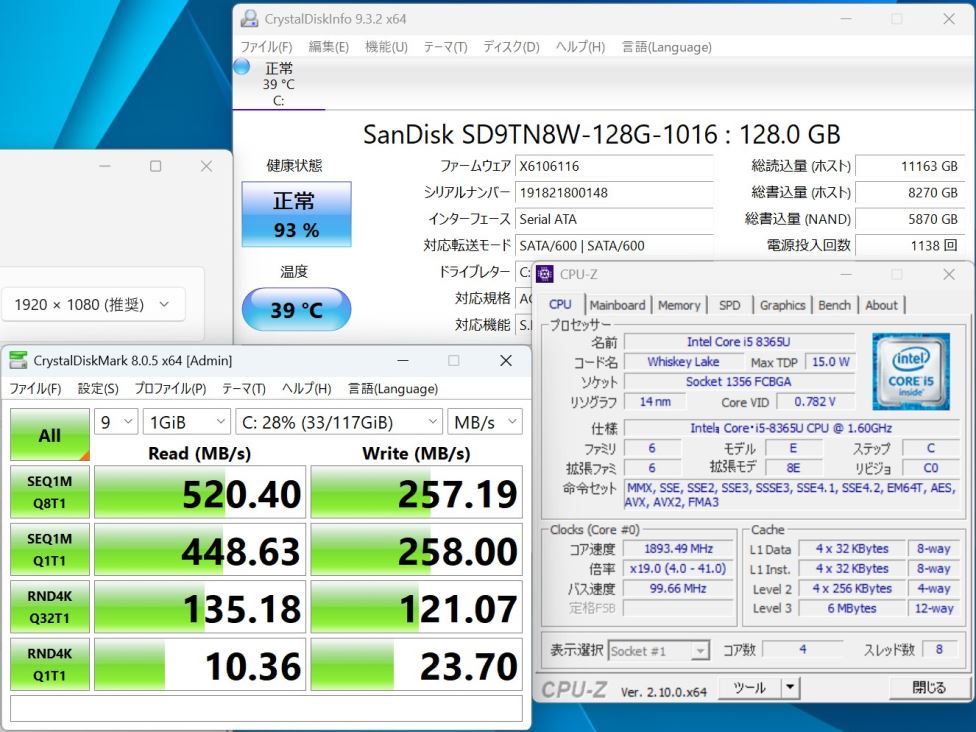
Task: Open 言語(Language) menu in CrystalDiskInfo
Action: (x=667, y=47)
